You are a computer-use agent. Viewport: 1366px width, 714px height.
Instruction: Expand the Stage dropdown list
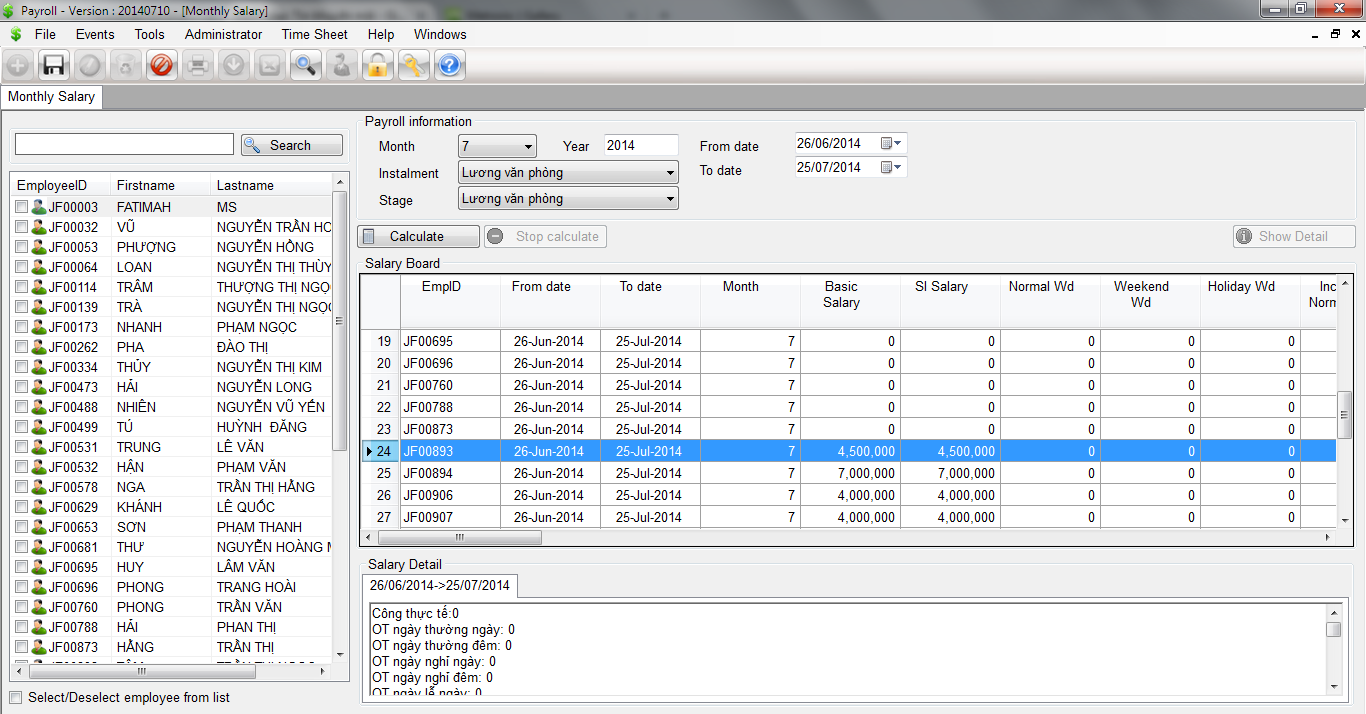click(x=669, y=199)
